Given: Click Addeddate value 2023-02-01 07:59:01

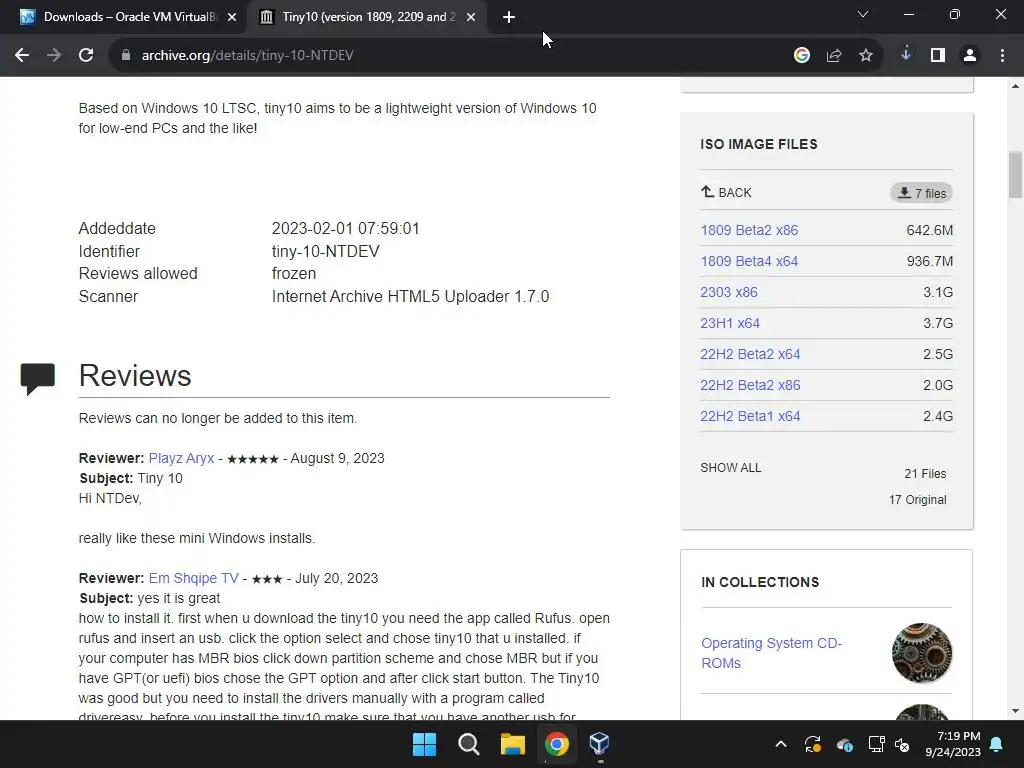Looking at the screenshot, I should coord(345,229).
